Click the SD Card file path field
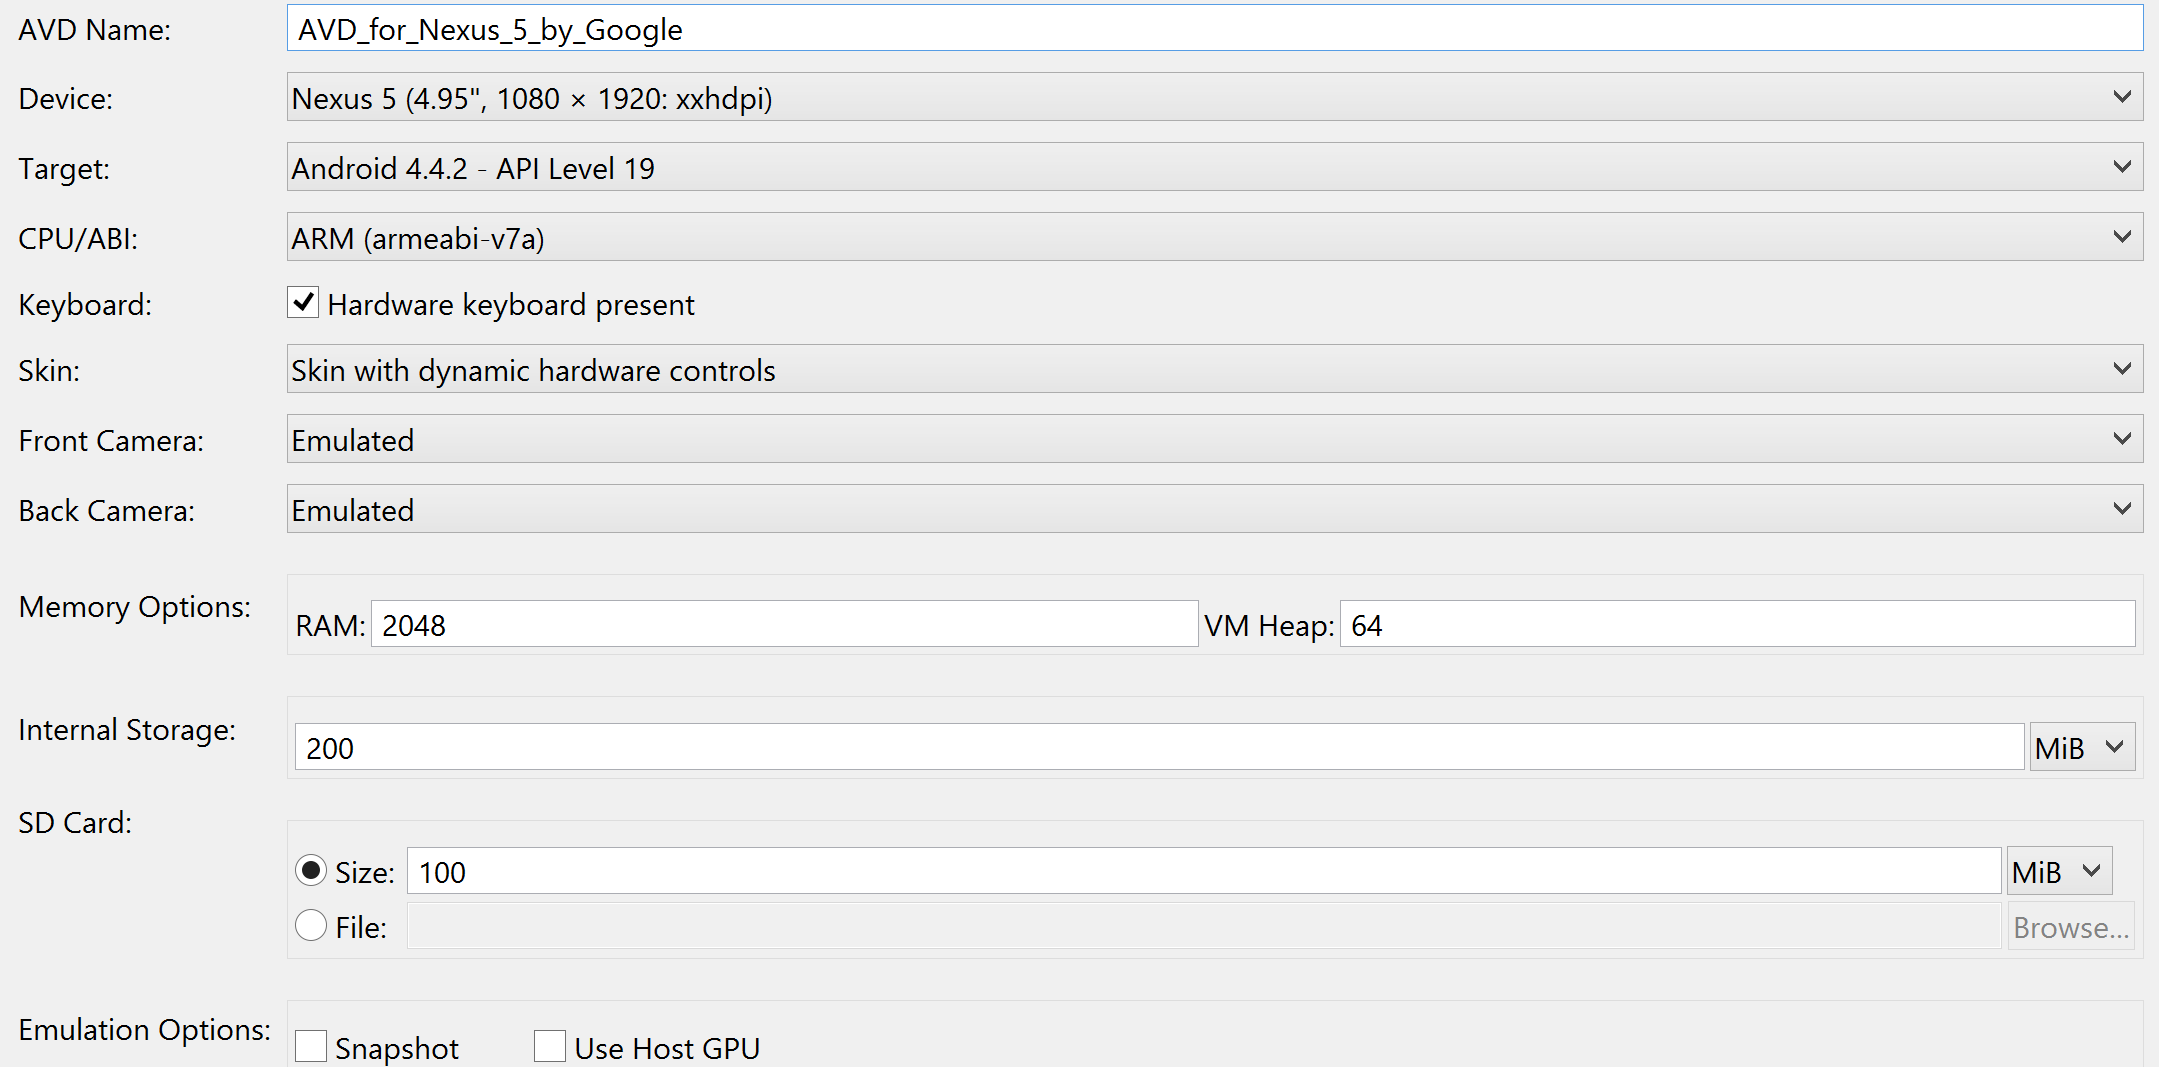This screenshot has width=2159, height=1067. click(1203, 926)
